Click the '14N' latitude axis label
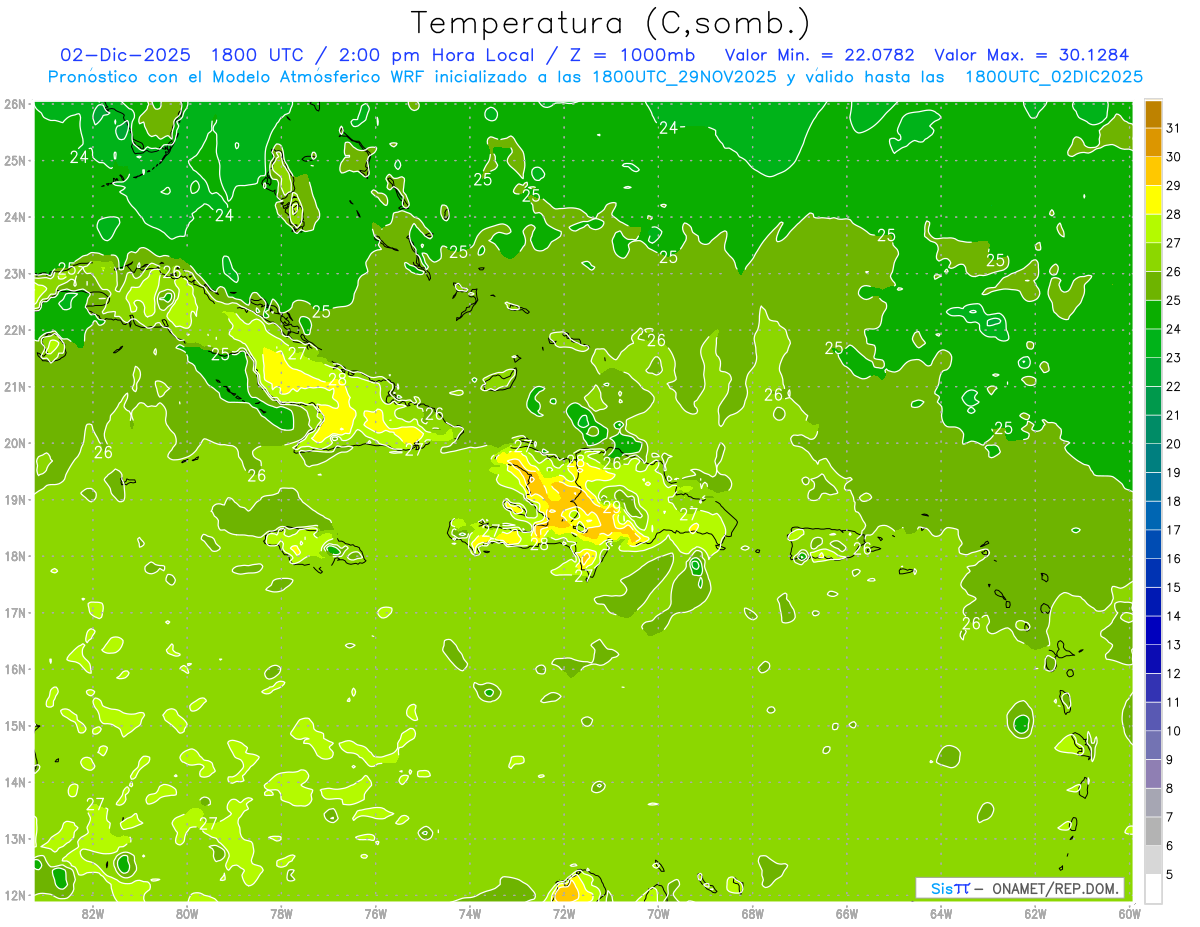This screenshot has width=1200, height=927. pos(14,782)
